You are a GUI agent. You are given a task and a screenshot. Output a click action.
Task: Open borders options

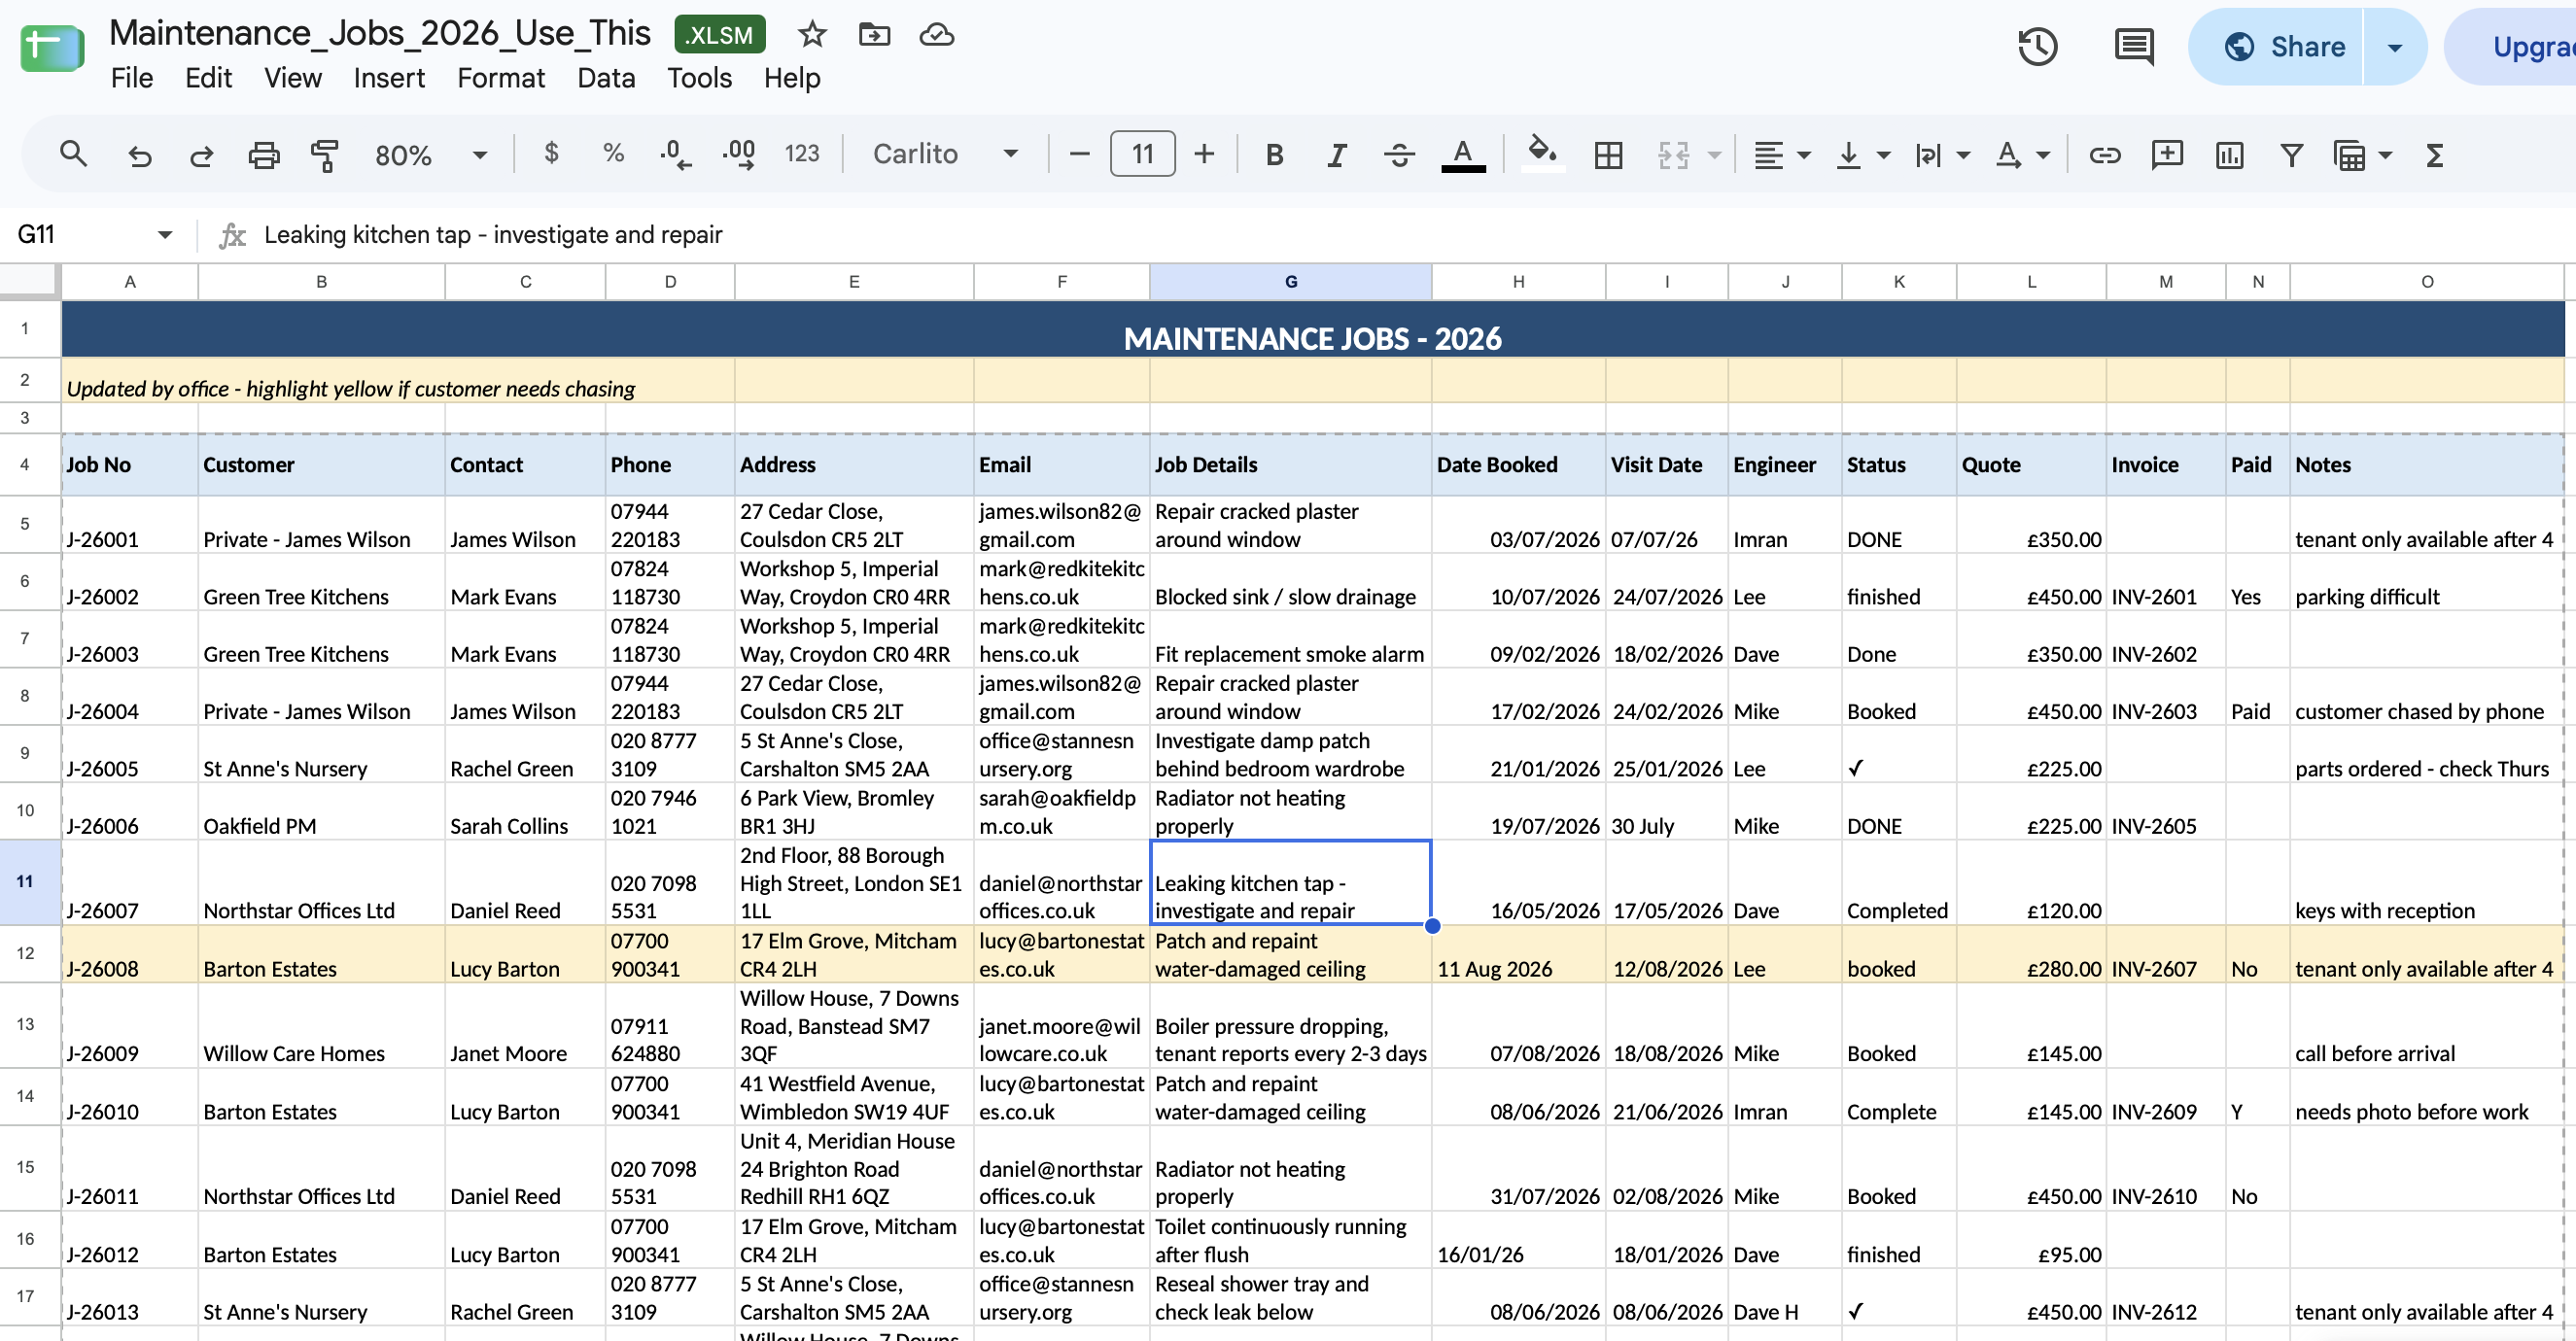[x=1608, y=154]
